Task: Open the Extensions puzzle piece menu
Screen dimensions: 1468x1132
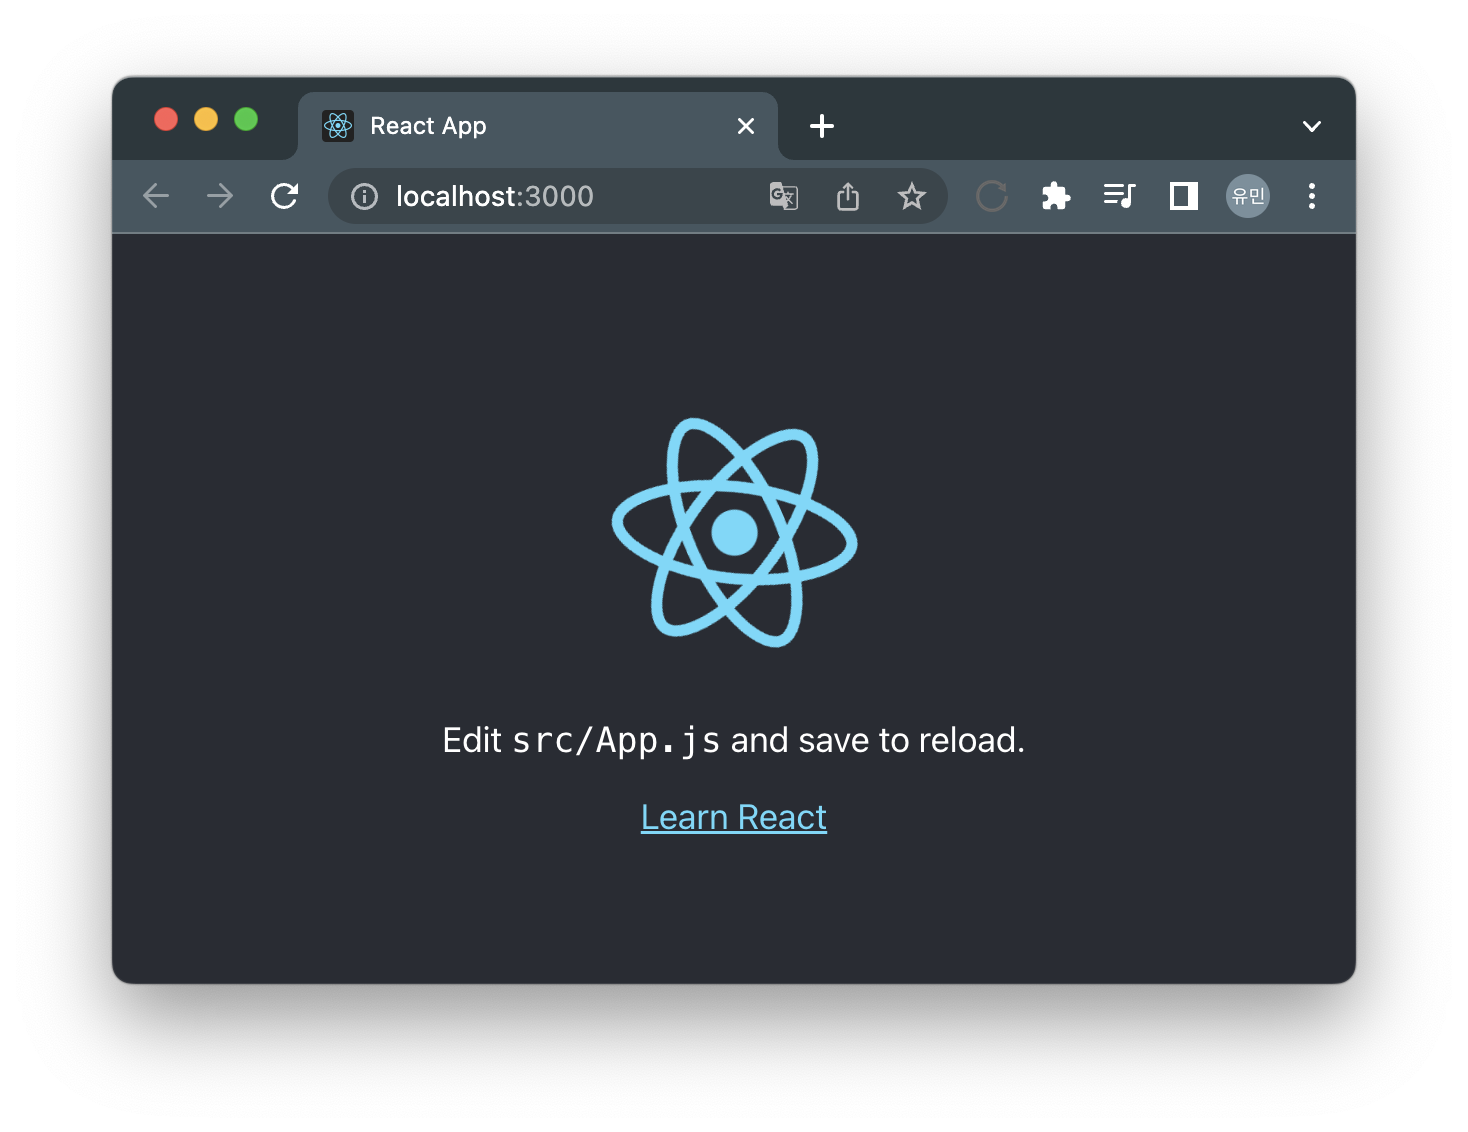Action: [x=1056, y=196]
